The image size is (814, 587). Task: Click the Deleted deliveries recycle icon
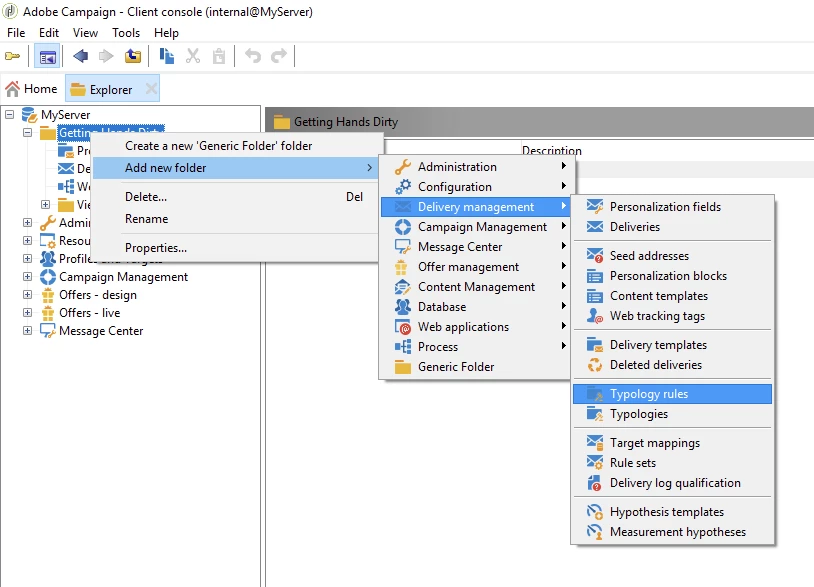tap(595, 365)
